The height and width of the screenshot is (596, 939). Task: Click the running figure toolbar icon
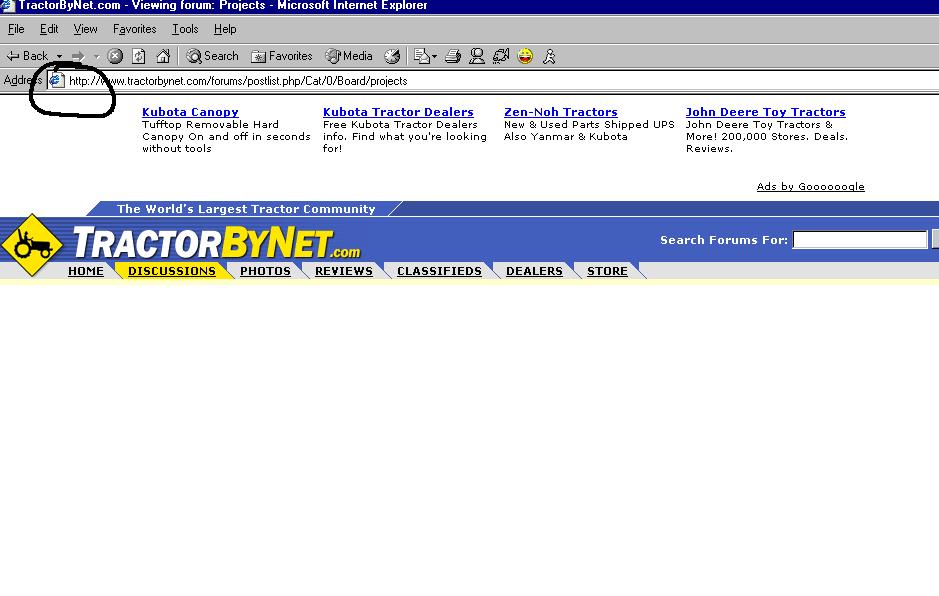(x=549, y=56)
